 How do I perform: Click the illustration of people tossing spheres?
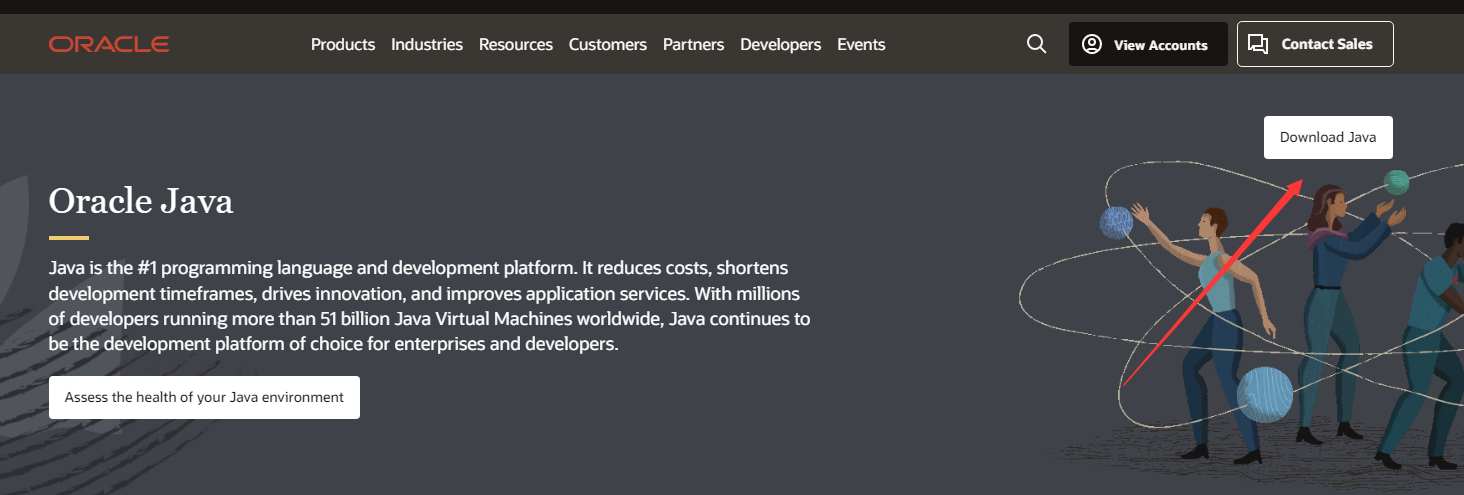point(1241,315)
